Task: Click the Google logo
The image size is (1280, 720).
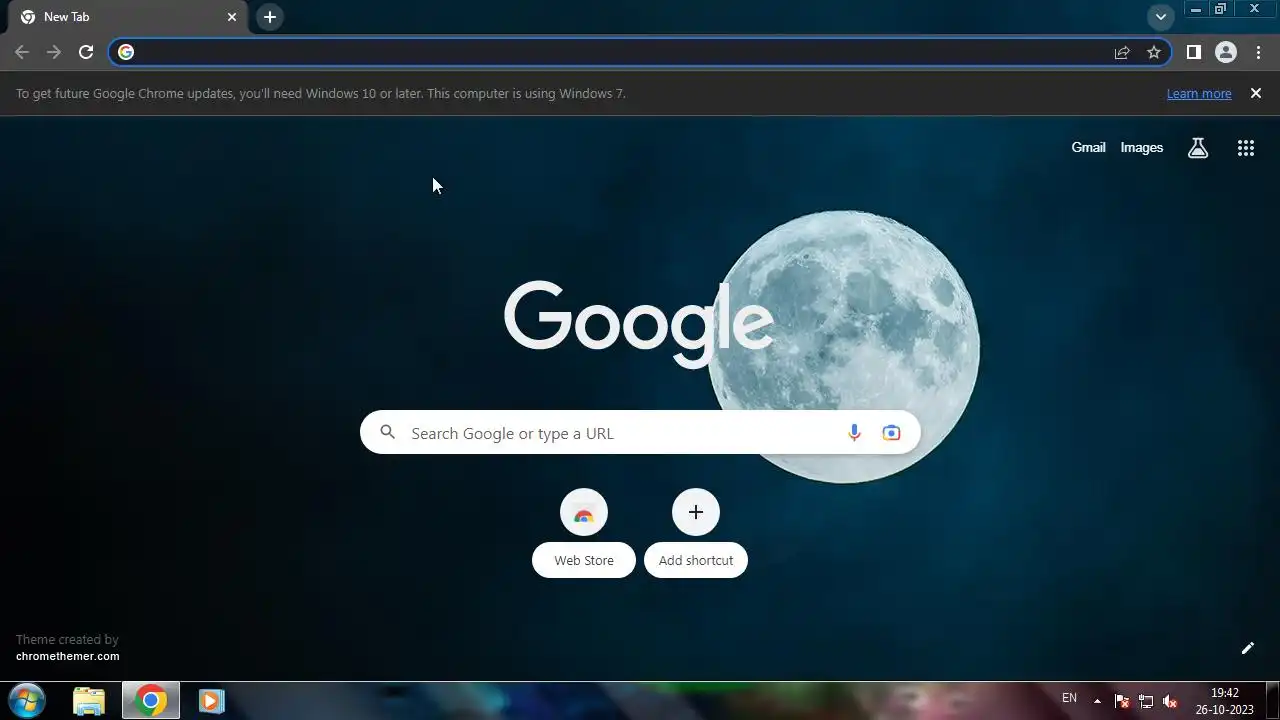Action: pyautogui.click(x=638, y=323)
